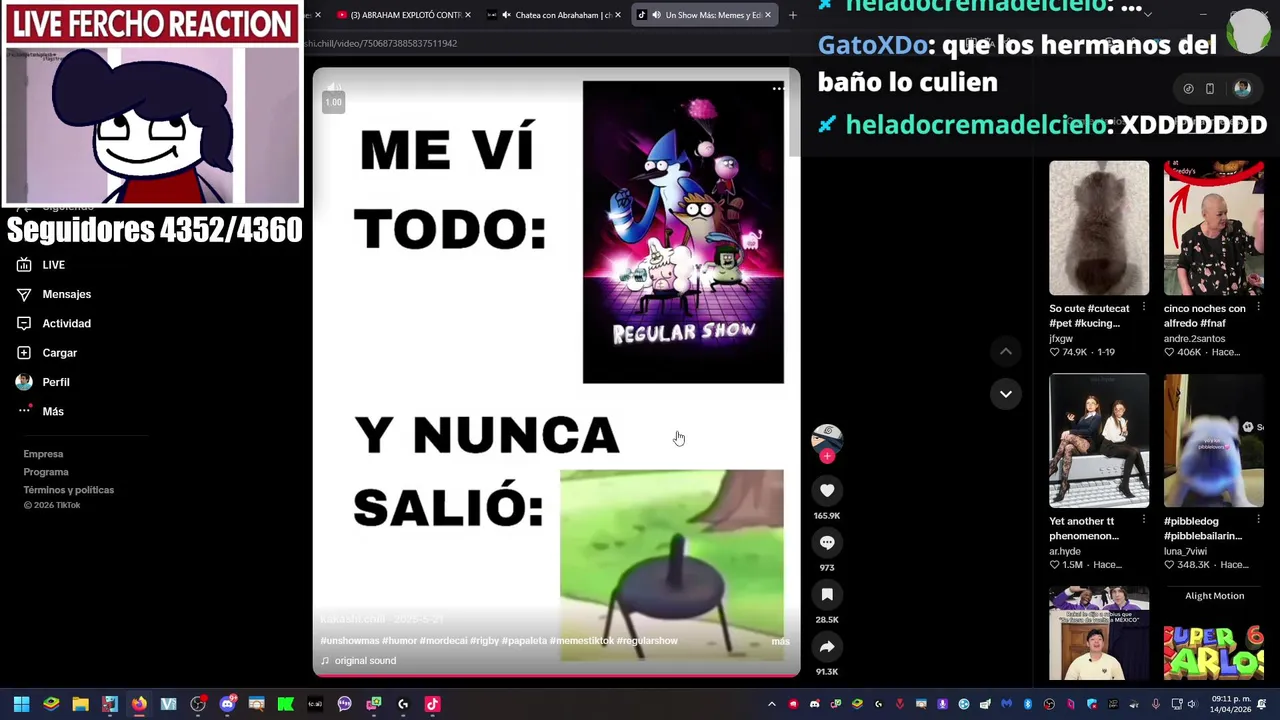
Task: Open 'Yet another tt phenomenon' thumbnail
Action: pyautogui.click(x=1099, y=441)
